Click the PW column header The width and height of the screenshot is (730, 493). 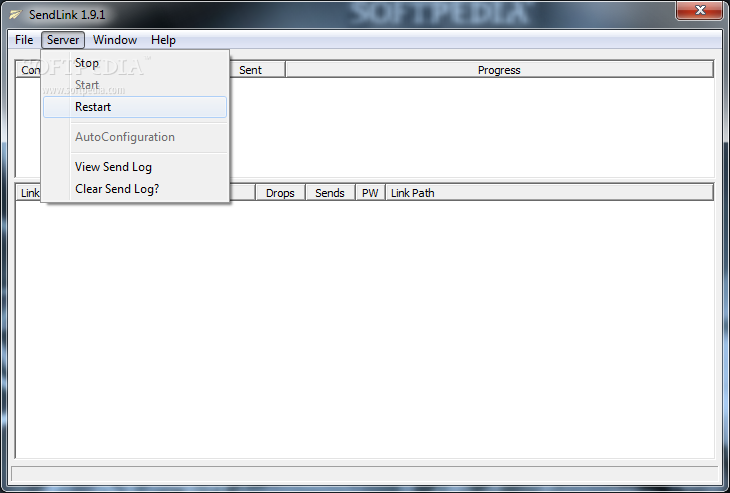[x=370, y=193]
